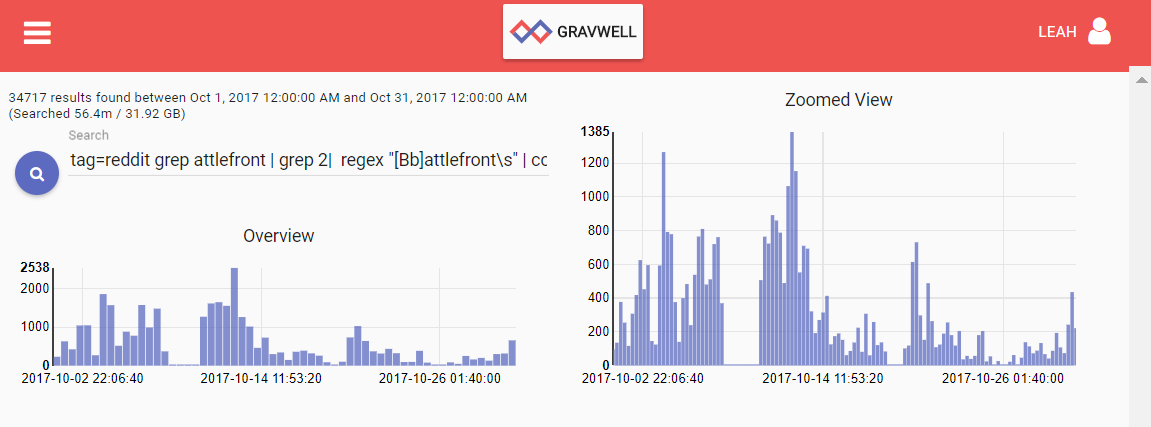This screenshot has width=1151, height=427.
Task: Click the Overview chart title
Action: coord(278,236)
